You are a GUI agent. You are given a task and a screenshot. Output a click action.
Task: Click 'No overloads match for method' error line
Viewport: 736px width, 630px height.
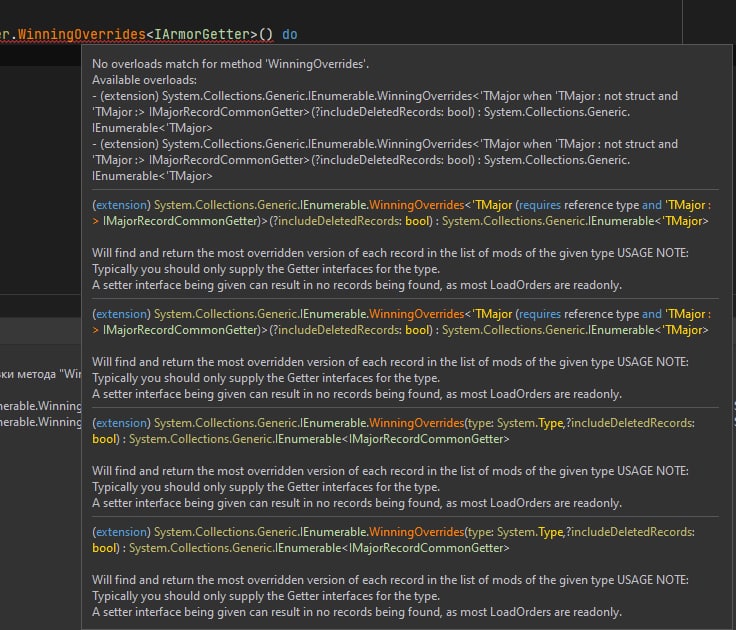coord(230,64)
